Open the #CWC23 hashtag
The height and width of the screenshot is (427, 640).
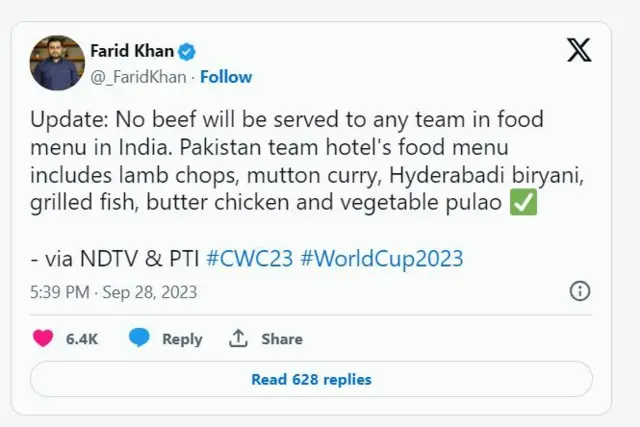pyautogui.click(x=248, y=258)
